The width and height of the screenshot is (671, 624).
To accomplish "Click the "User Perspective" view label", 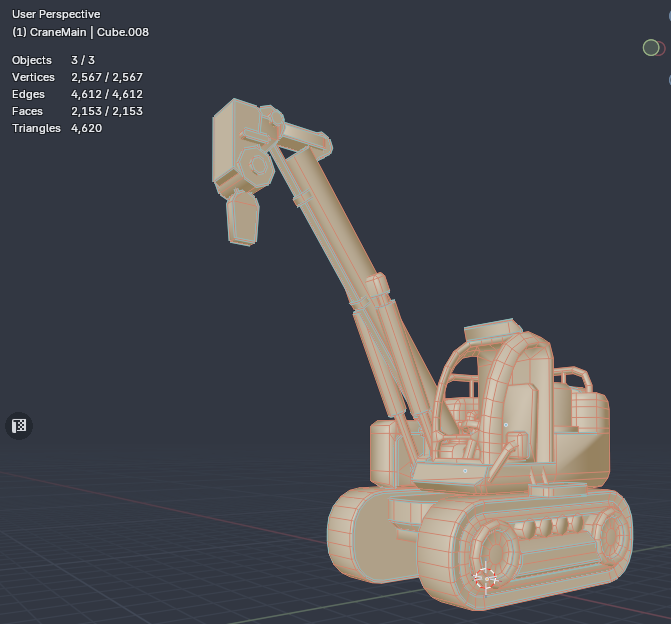I will pos(56,14).
